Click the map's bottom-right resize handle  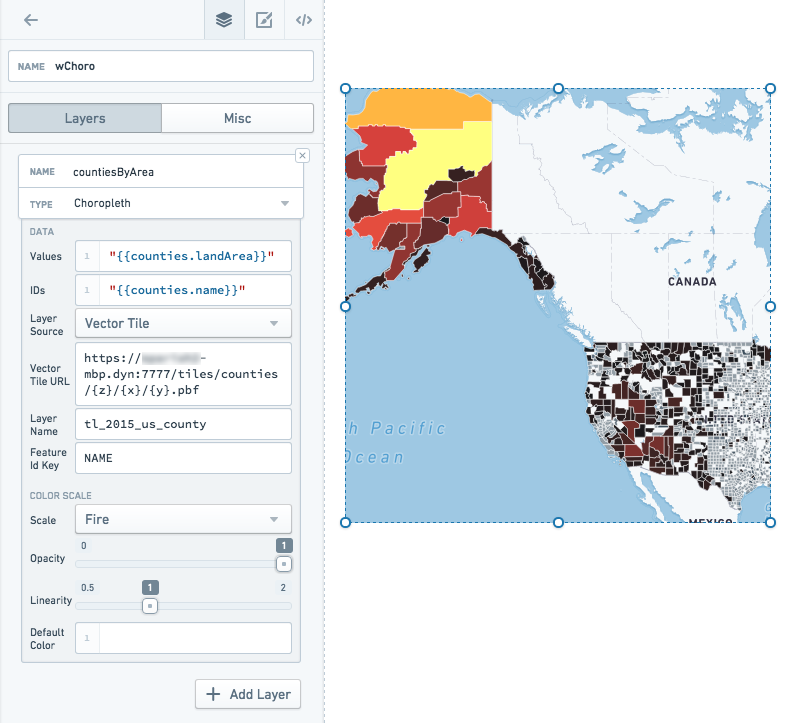point(770,523)
